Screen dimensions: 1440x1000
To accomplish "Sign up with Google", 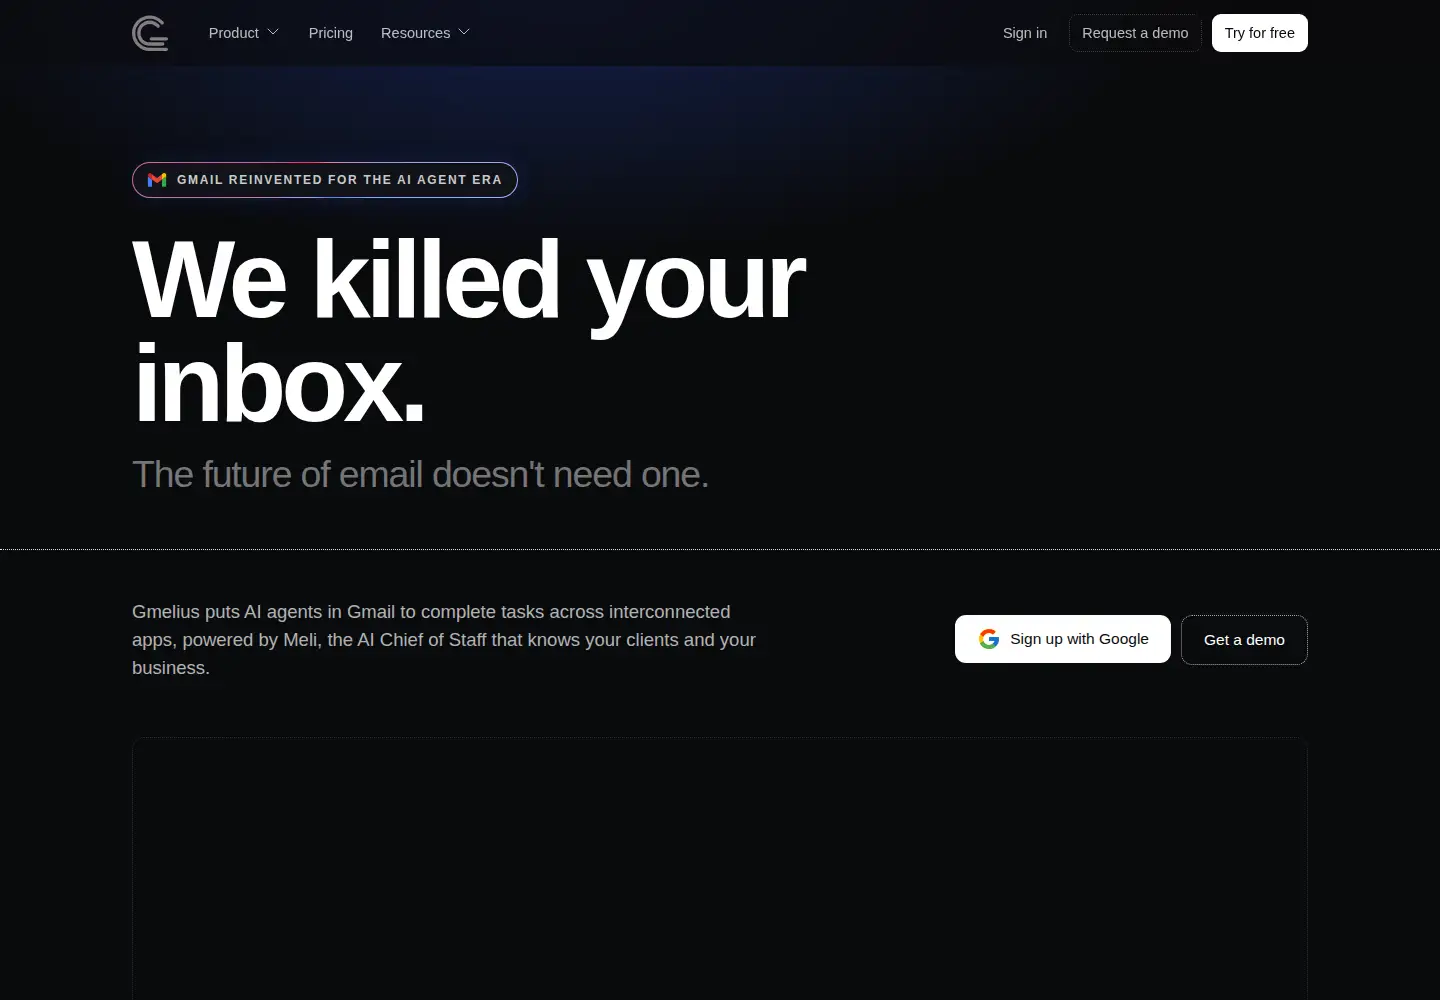I will click(x=1063, y=639).
